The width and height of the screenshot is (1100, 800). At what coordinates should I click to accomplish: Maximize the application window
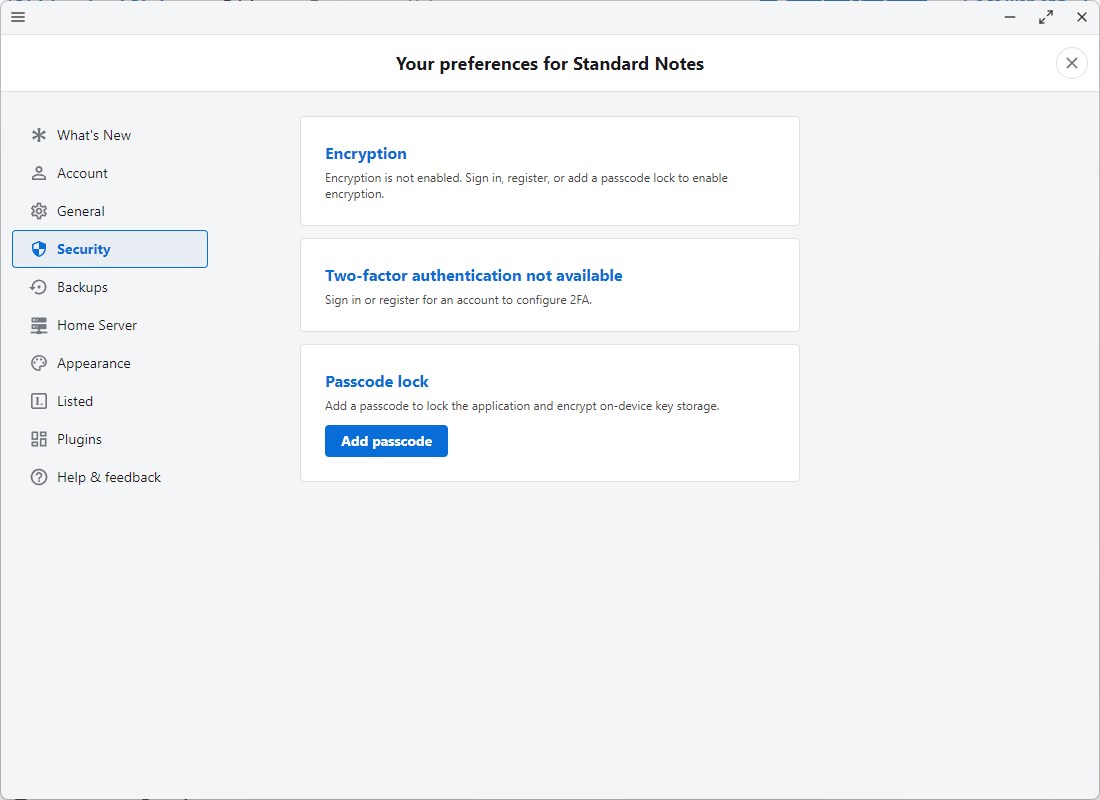(1045, 17)
